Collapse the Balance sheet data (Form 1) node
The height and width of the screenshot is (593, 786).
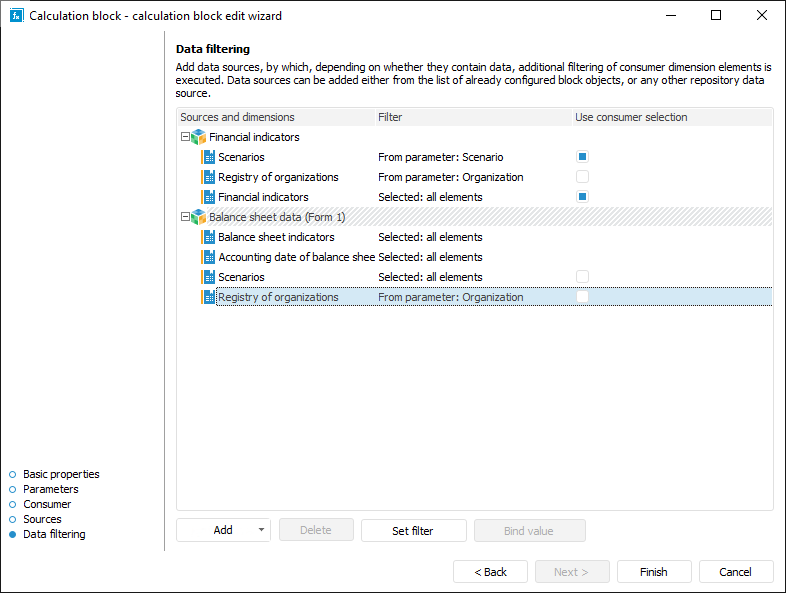click(184, 217)
